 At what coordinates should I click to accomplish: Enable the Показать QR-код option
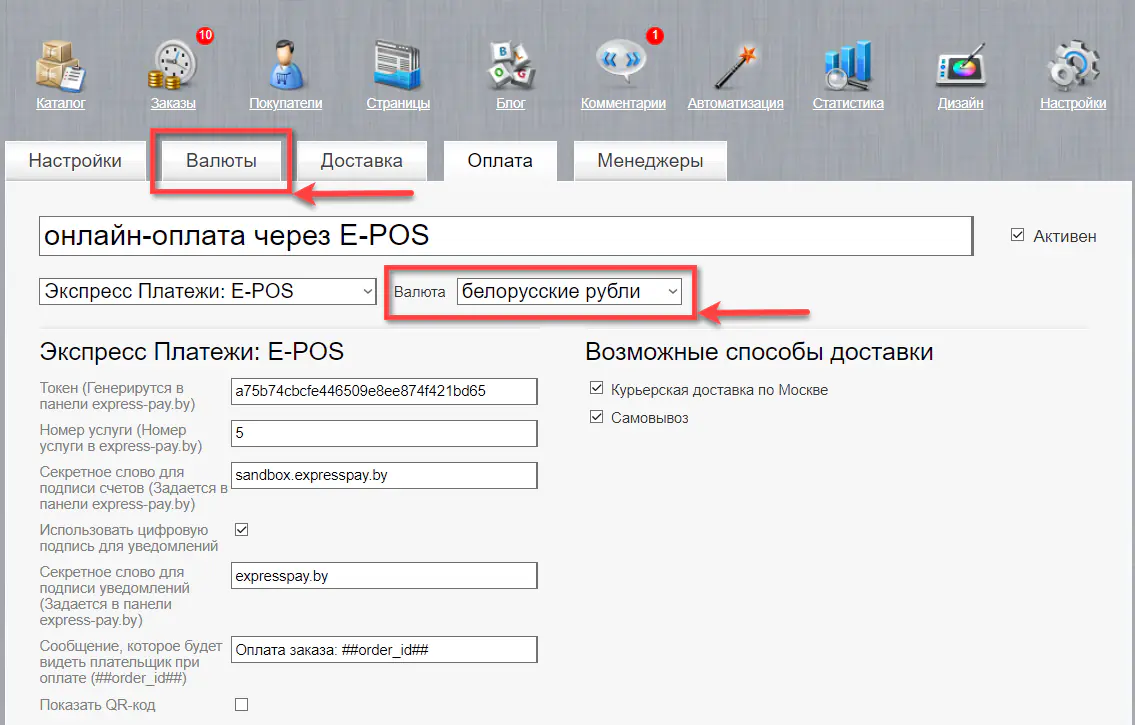[x=240, y=704]
